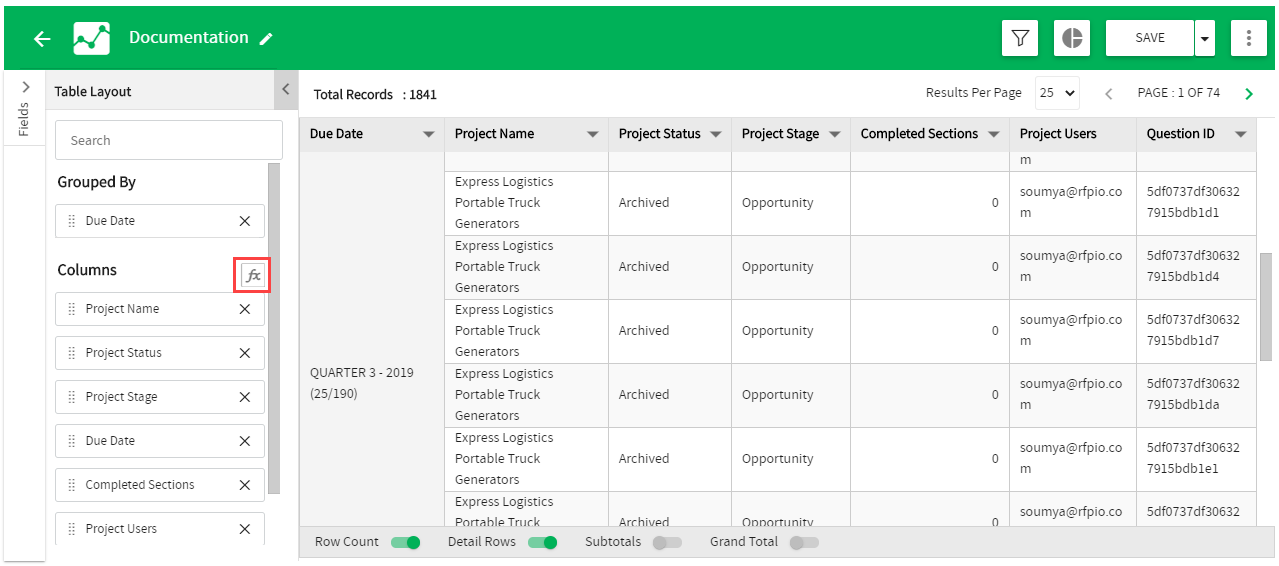Open the three-dot more options menu
The image size is (1279, 566).
click(x=1249, y=38)
